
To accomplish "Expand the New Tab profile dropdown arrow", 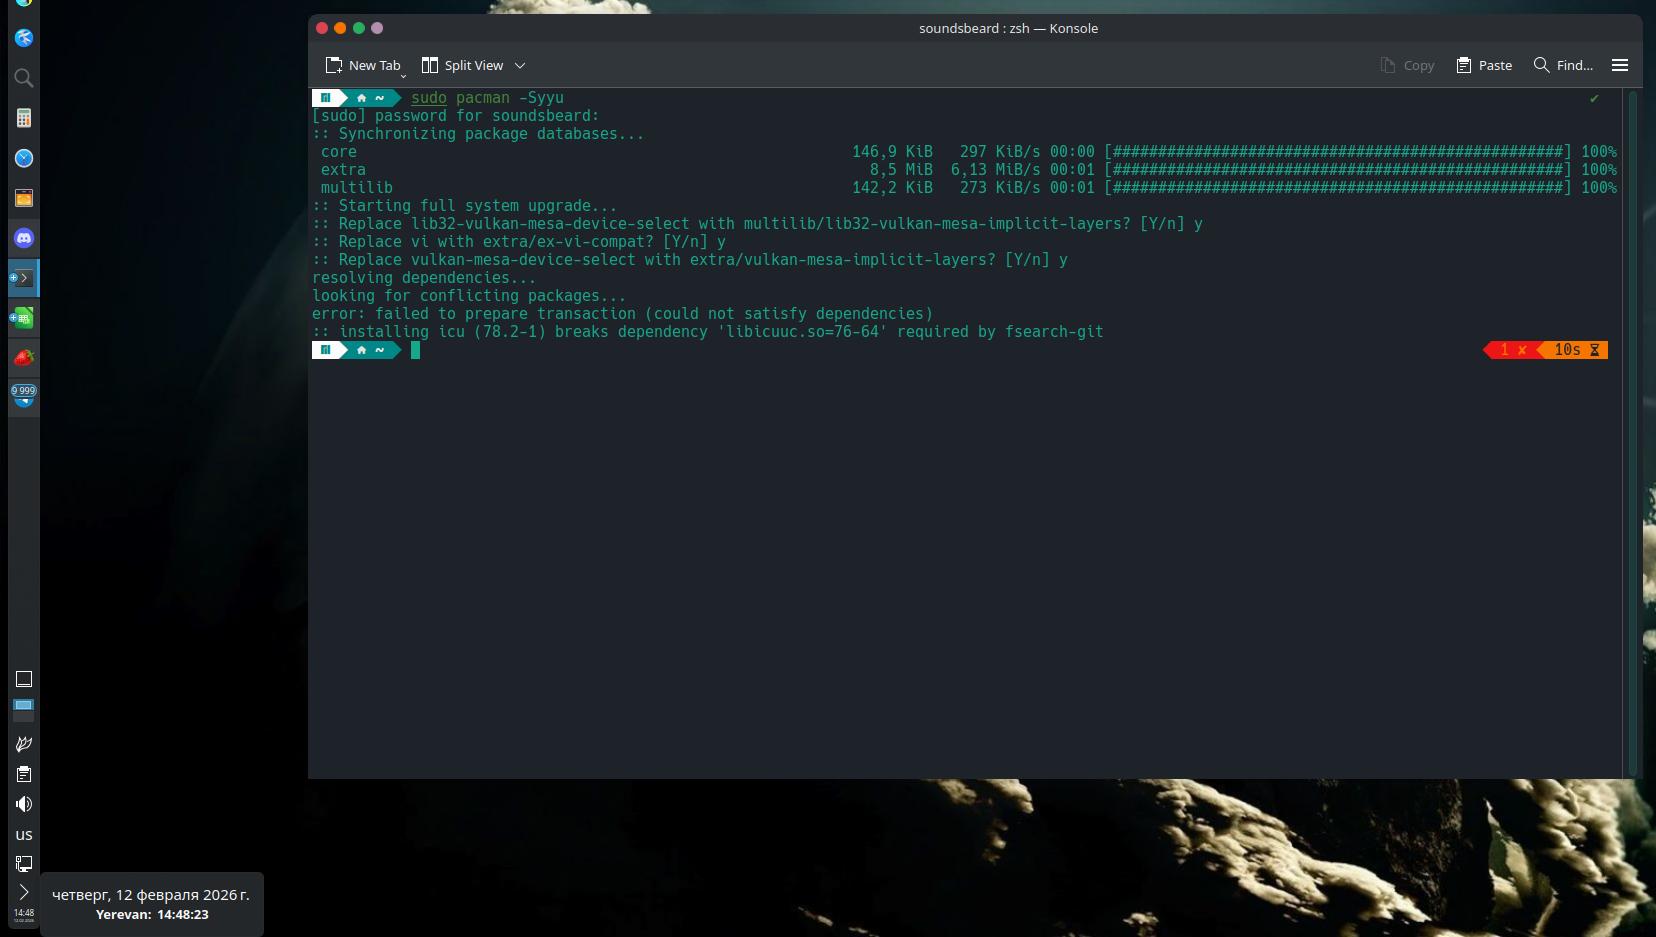I will [x=404, y=75].
